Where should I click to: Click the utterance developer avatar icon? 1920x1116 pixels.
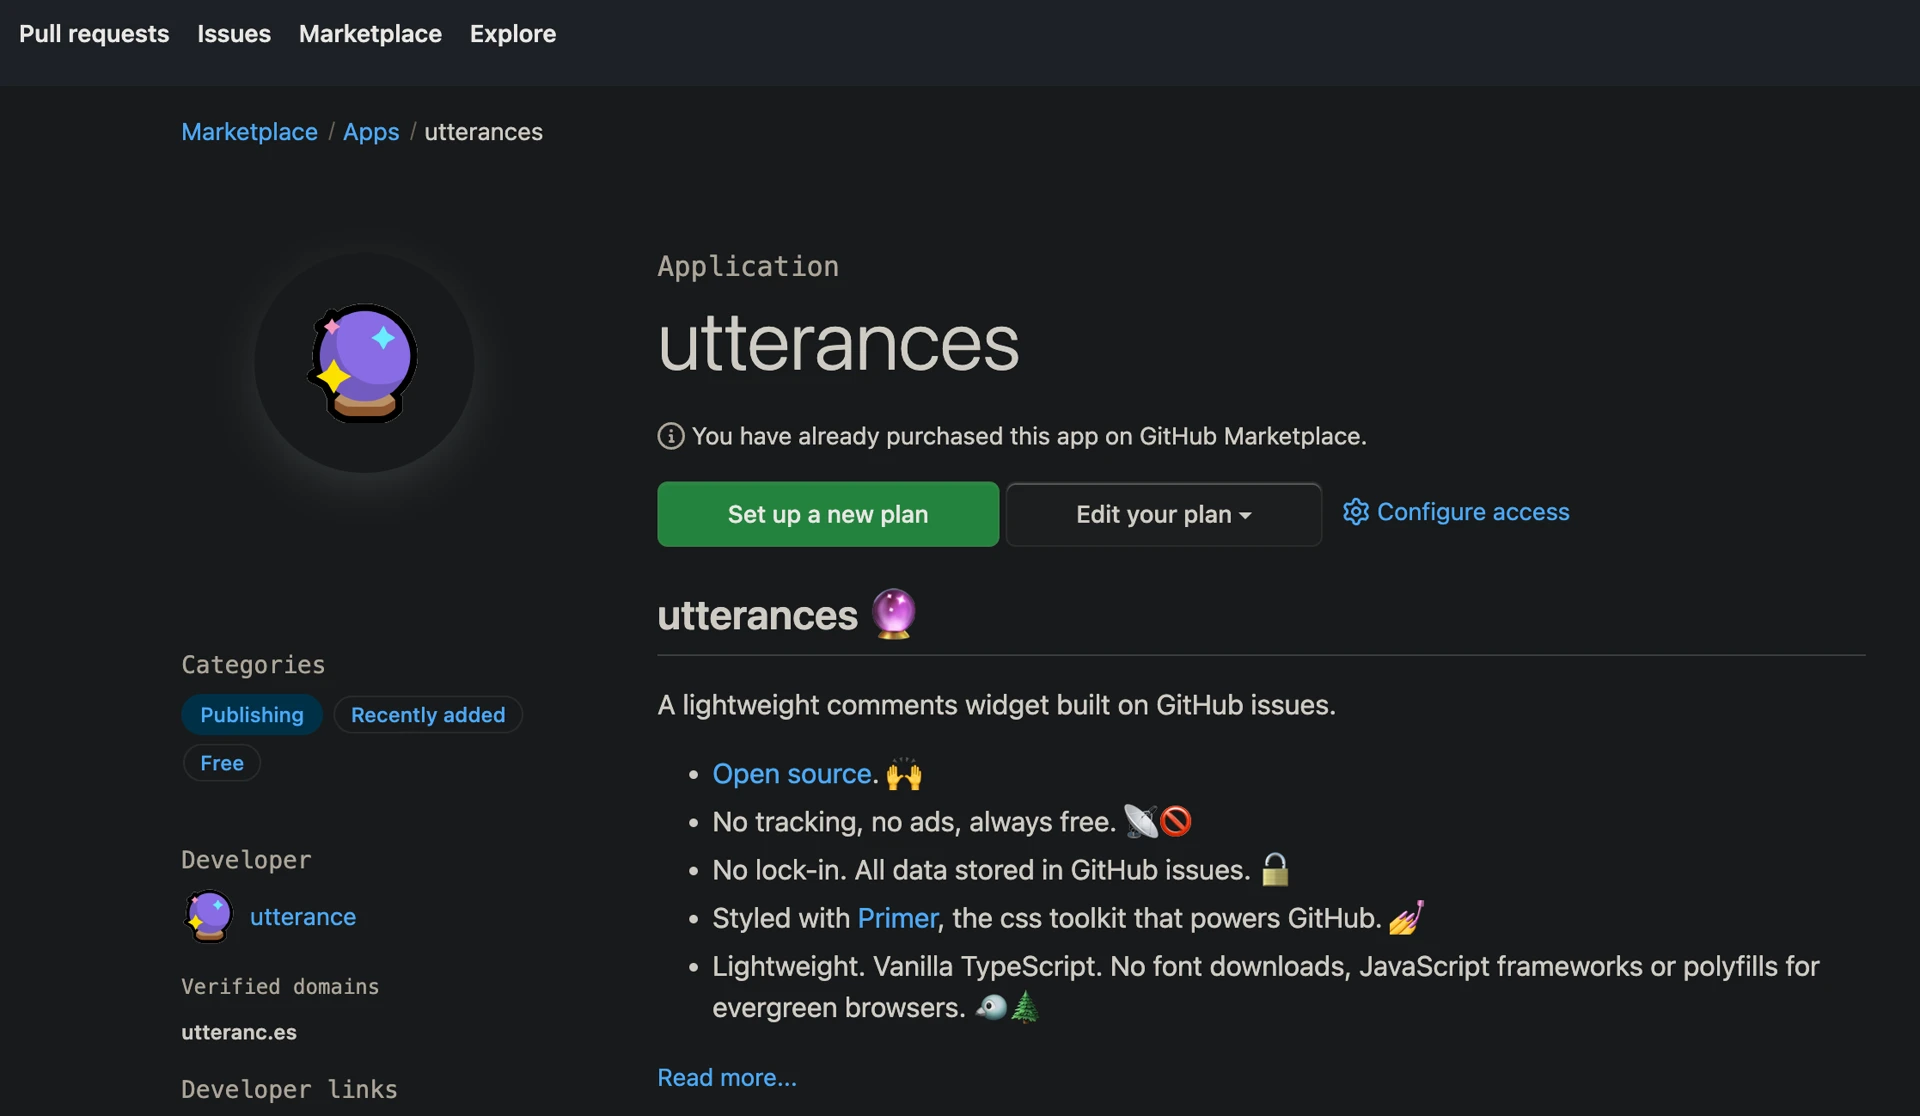click(x=209, y=916)
